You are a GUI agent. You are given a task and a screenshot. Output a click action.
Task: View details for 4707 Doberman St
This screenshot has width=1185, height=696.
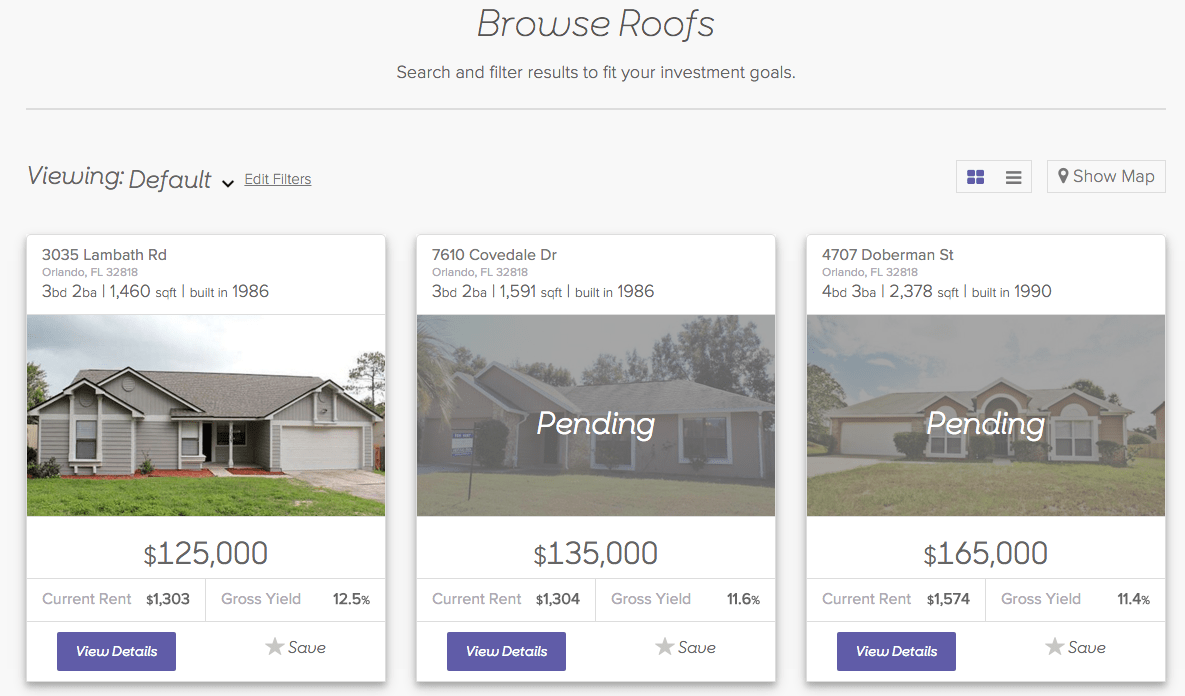click(896, 651)
